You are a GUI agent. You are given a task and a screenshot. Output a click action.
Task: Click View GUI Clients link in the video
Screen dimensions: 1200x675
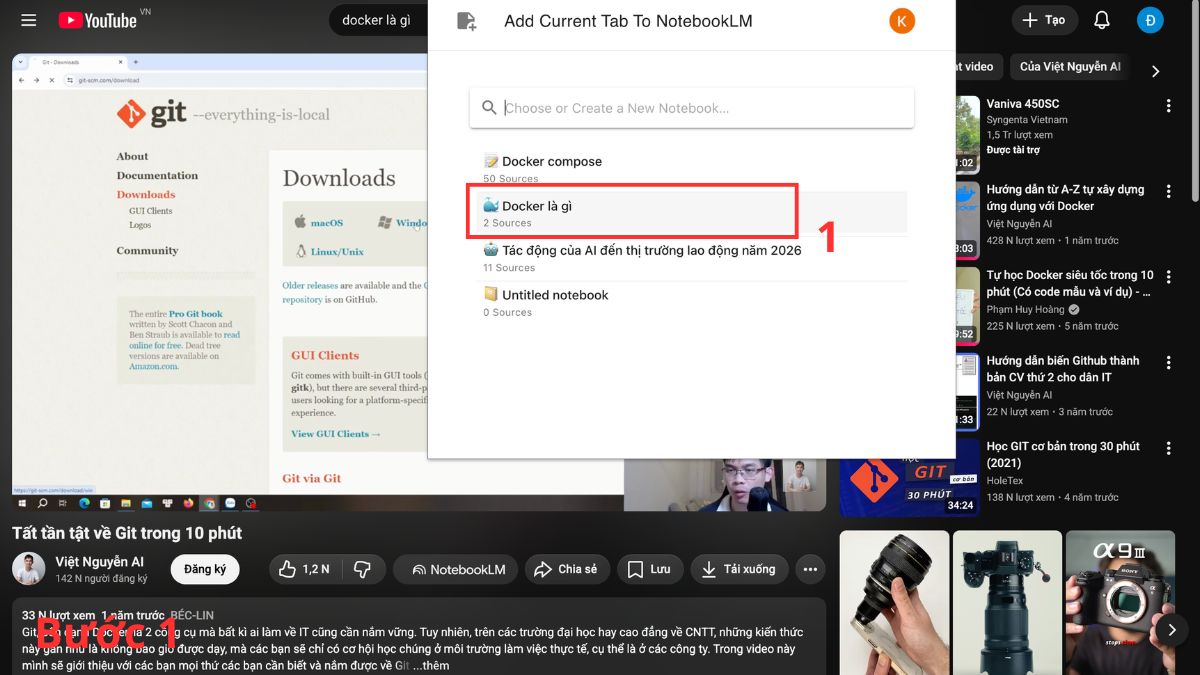pos(336,434)
